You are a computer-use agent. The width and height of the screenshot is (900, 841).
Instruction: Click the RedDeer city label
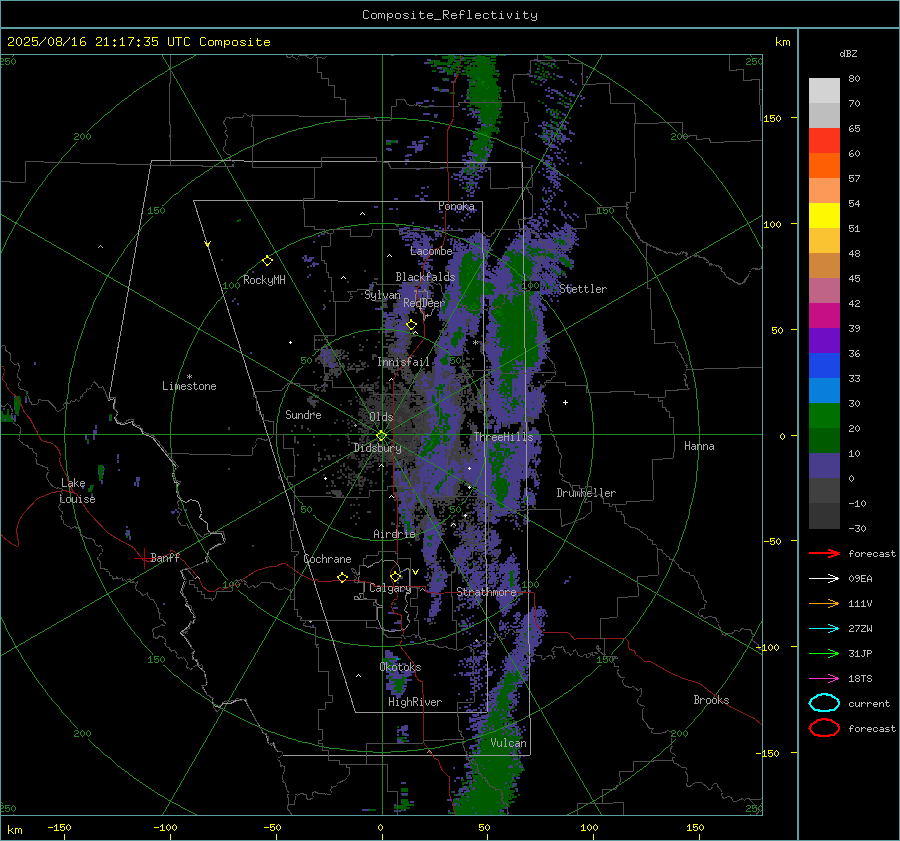(424, 303)
